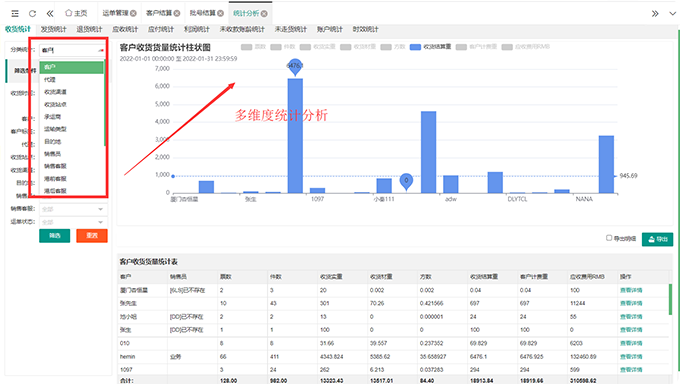Open the 主页 home tab

point(76,13)
